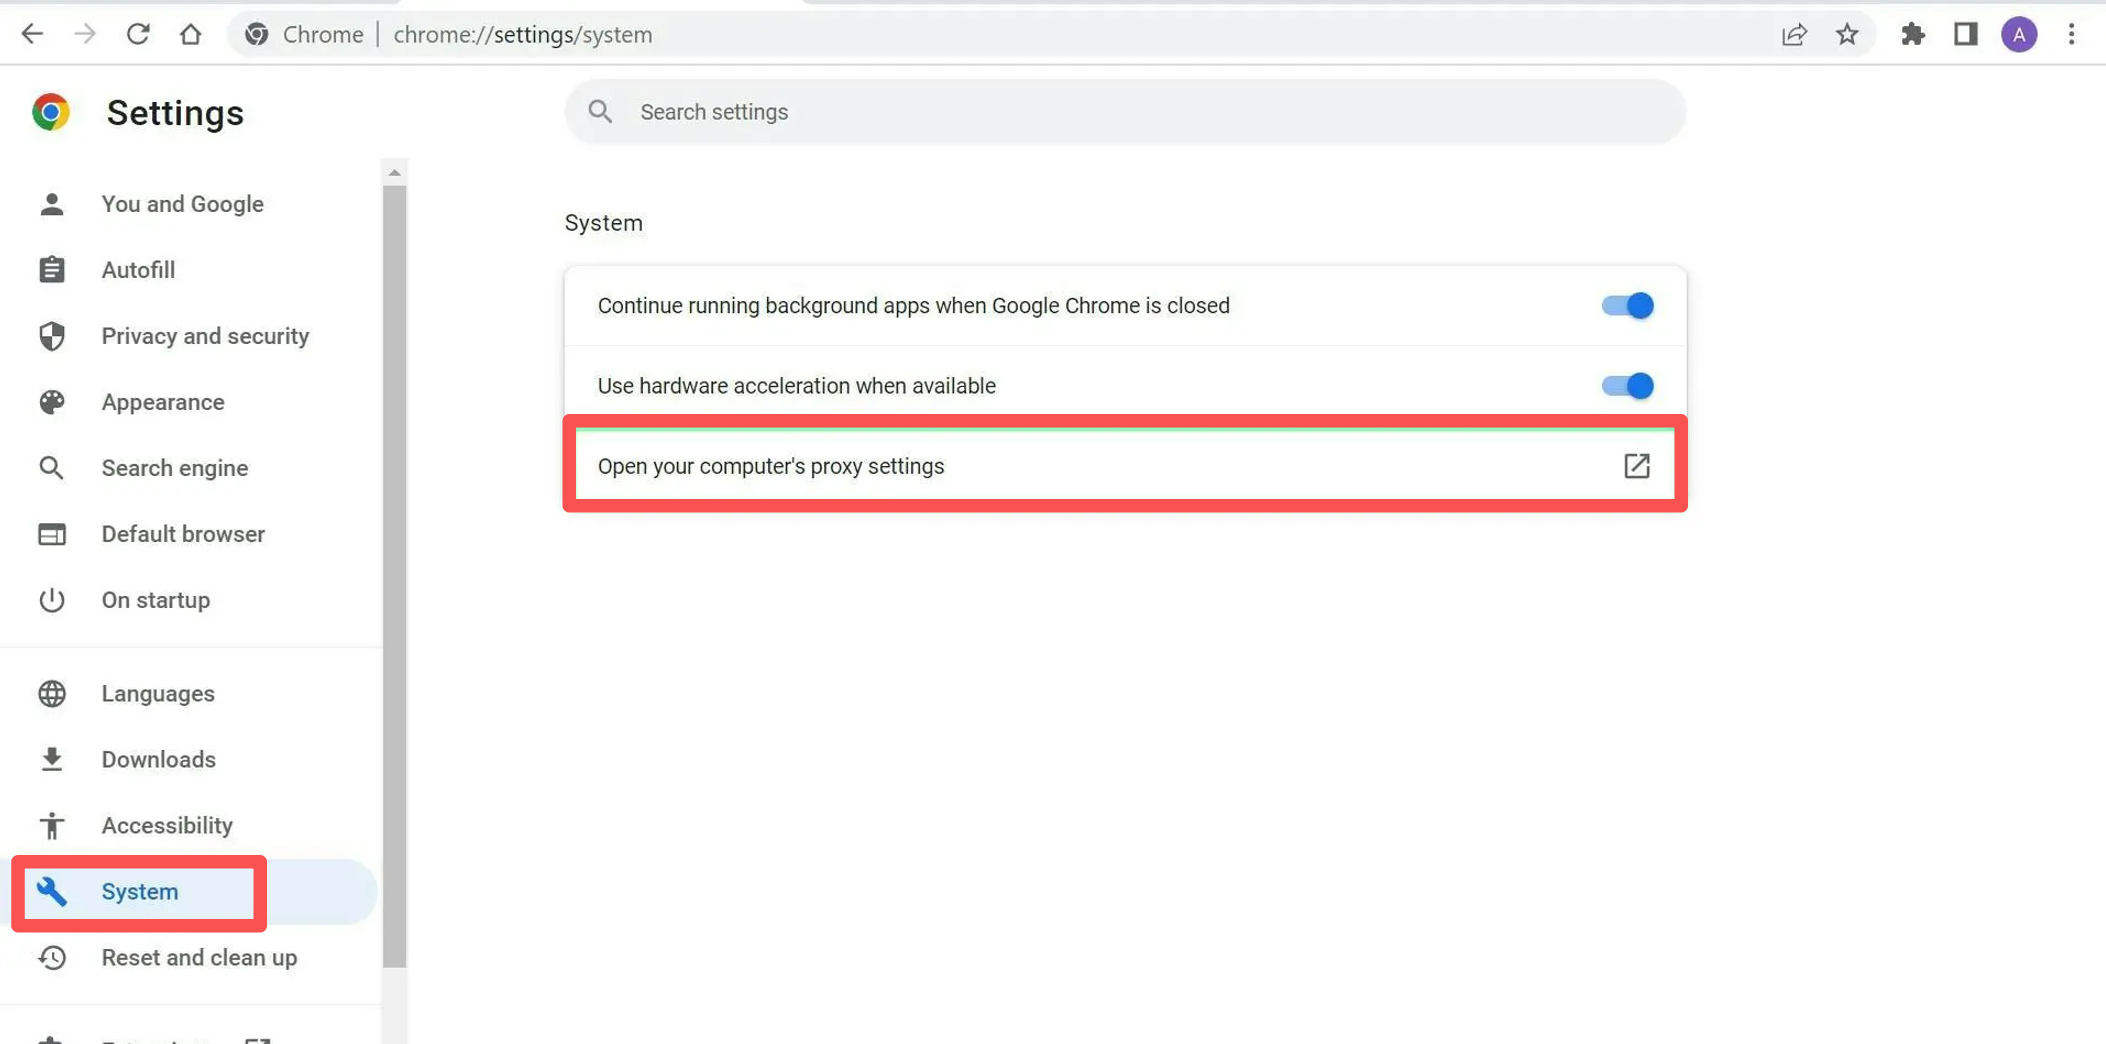Go to Downloads settings
The image size is (2106, 1044).
click(x=159, y=759)
